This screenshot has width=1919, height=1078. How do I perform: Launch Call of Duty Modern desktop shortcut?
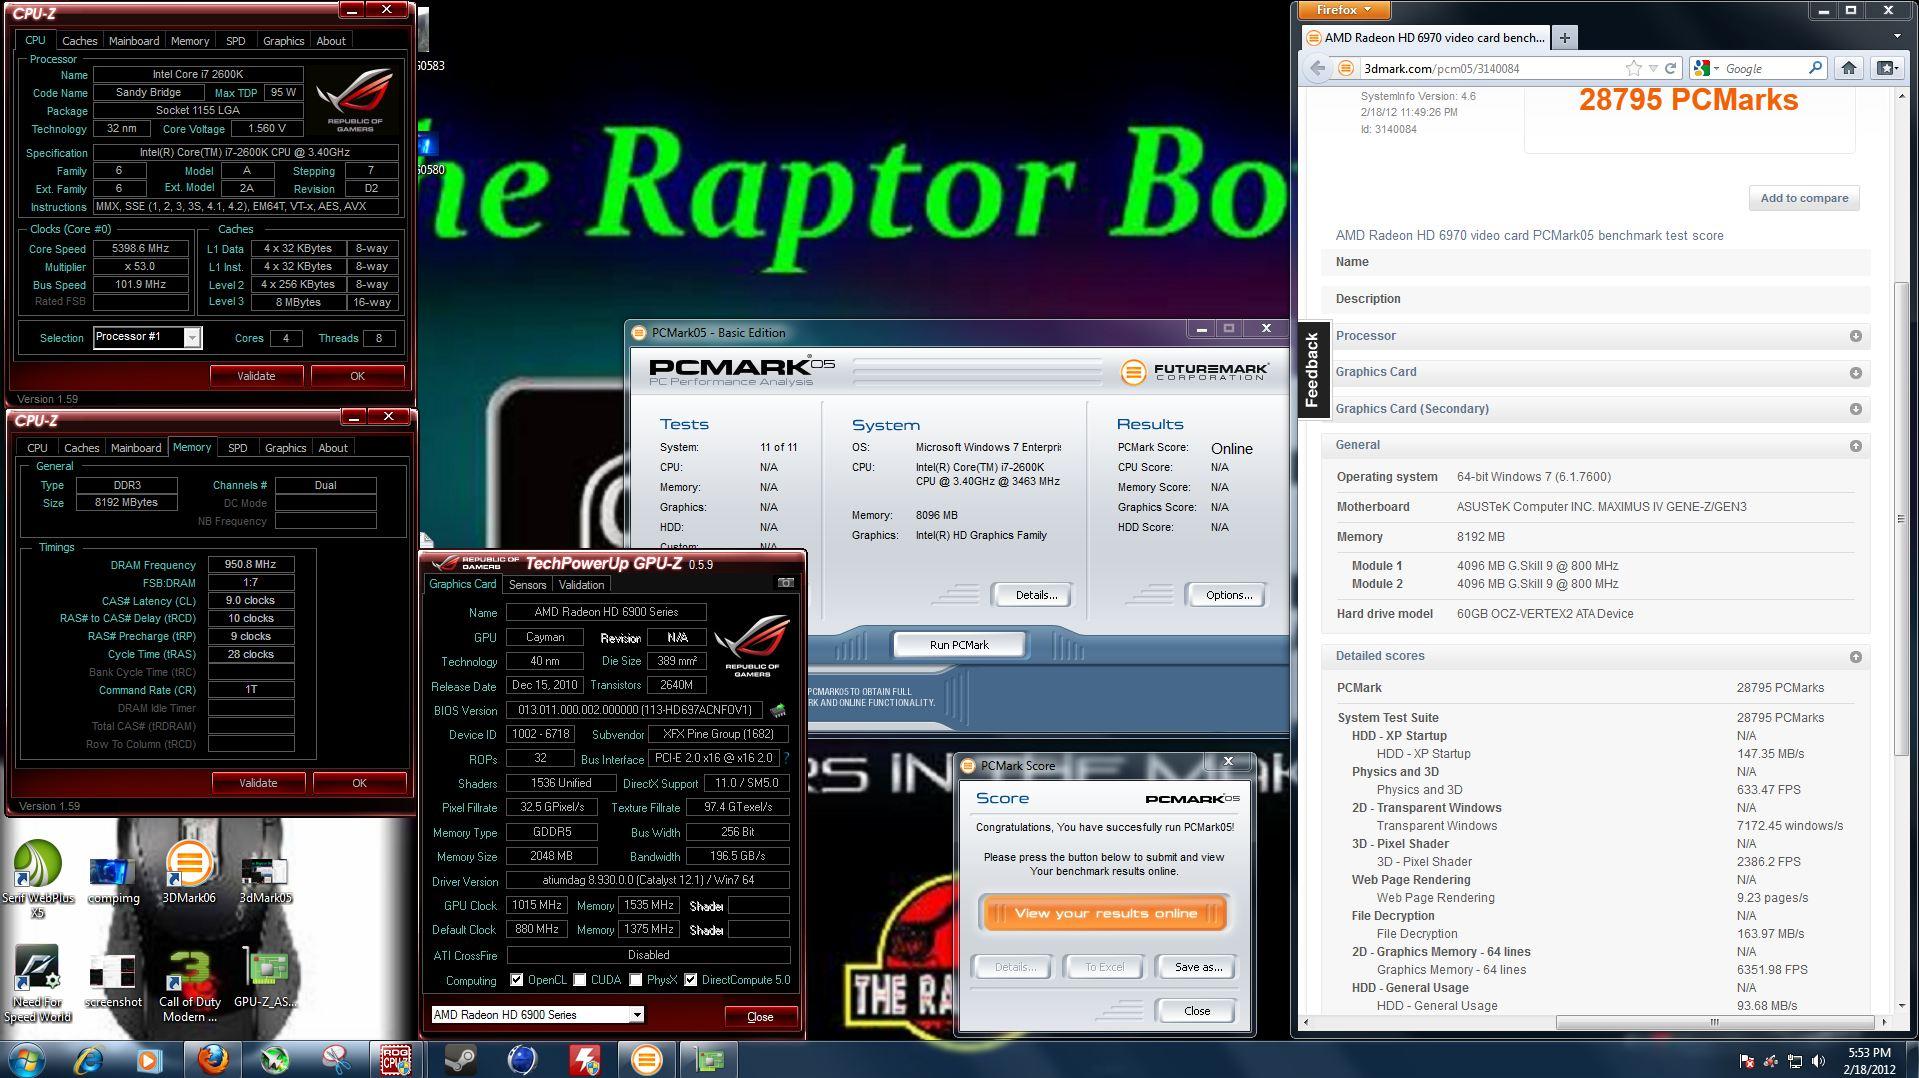click(x=189, y=986)
